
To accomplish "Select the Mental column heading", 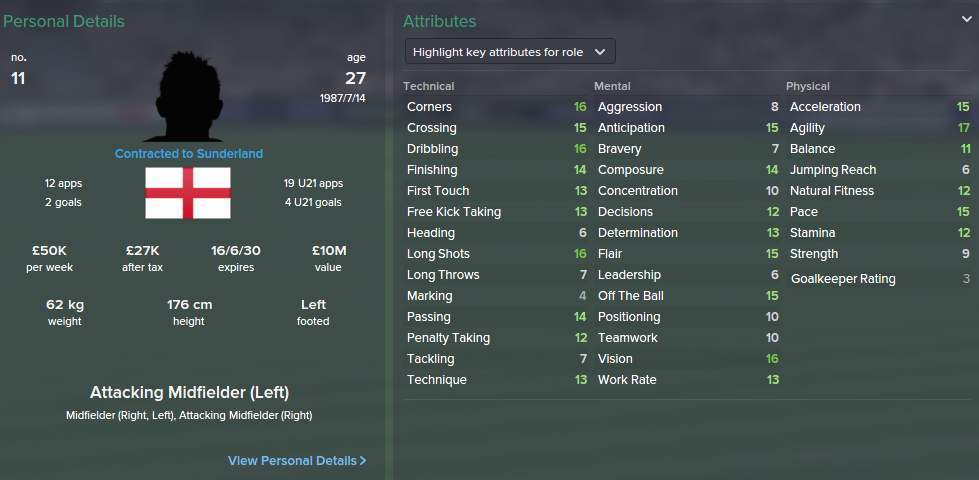I will [x=612, y=86].
